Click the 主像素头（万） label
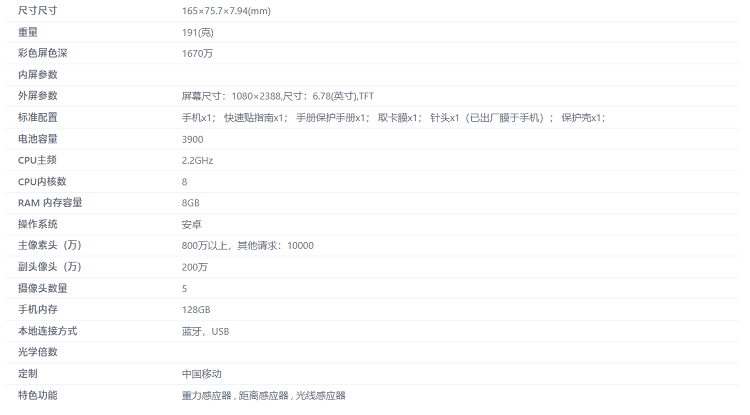Viewport: 750px width, 415px height. click(x=50, y=245)
